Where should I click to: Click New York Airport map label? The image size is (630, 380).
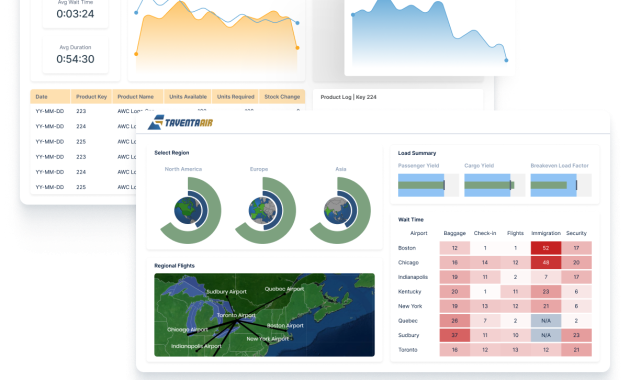[268, 339]
